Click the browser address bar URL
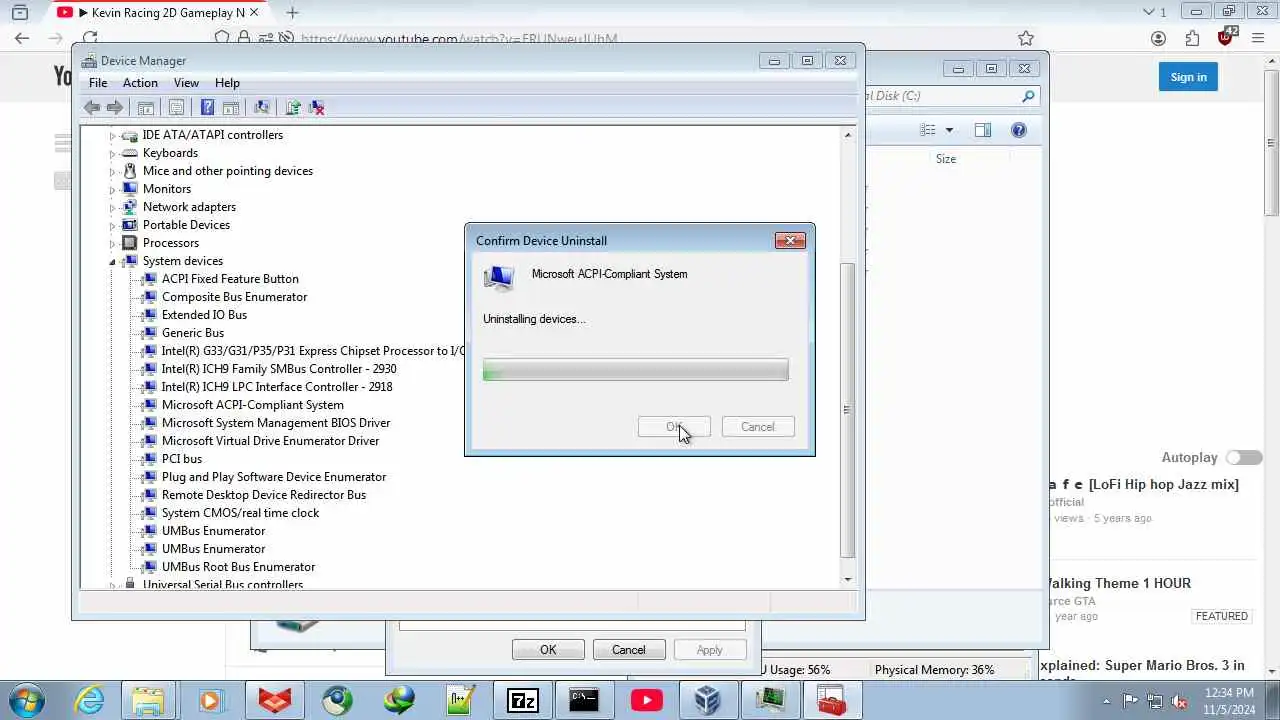1280x720 pixels. click(459, 39)
